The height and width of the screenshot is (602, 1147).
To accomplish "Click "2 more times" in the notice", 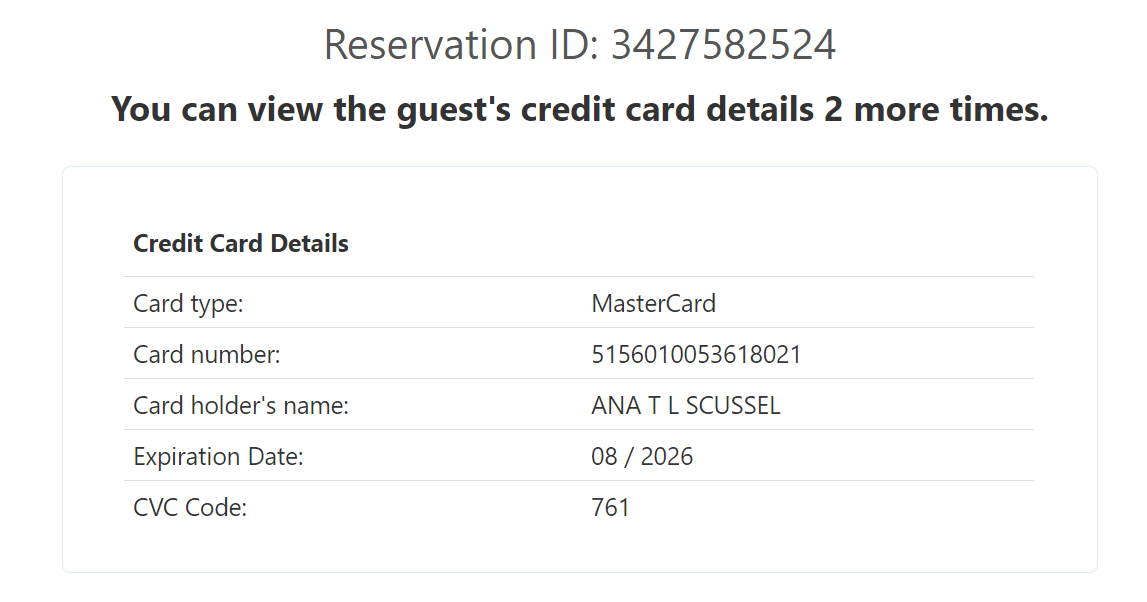I will [x=936, y=108].
